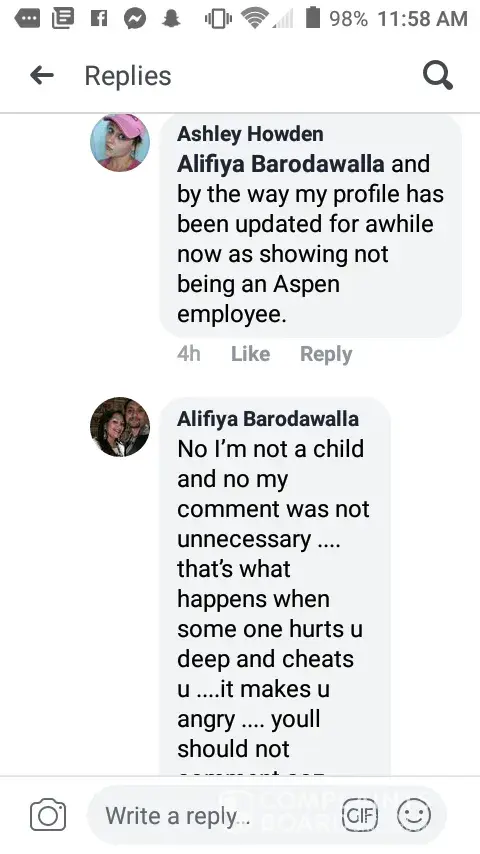
Task: Open search with the magnifier icon
Action: (438, 75)
